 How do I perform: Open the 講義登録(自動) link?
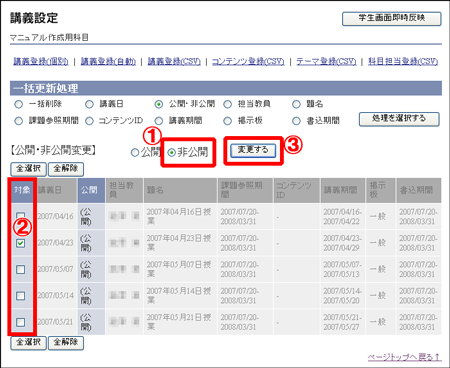tap(108, 61)
